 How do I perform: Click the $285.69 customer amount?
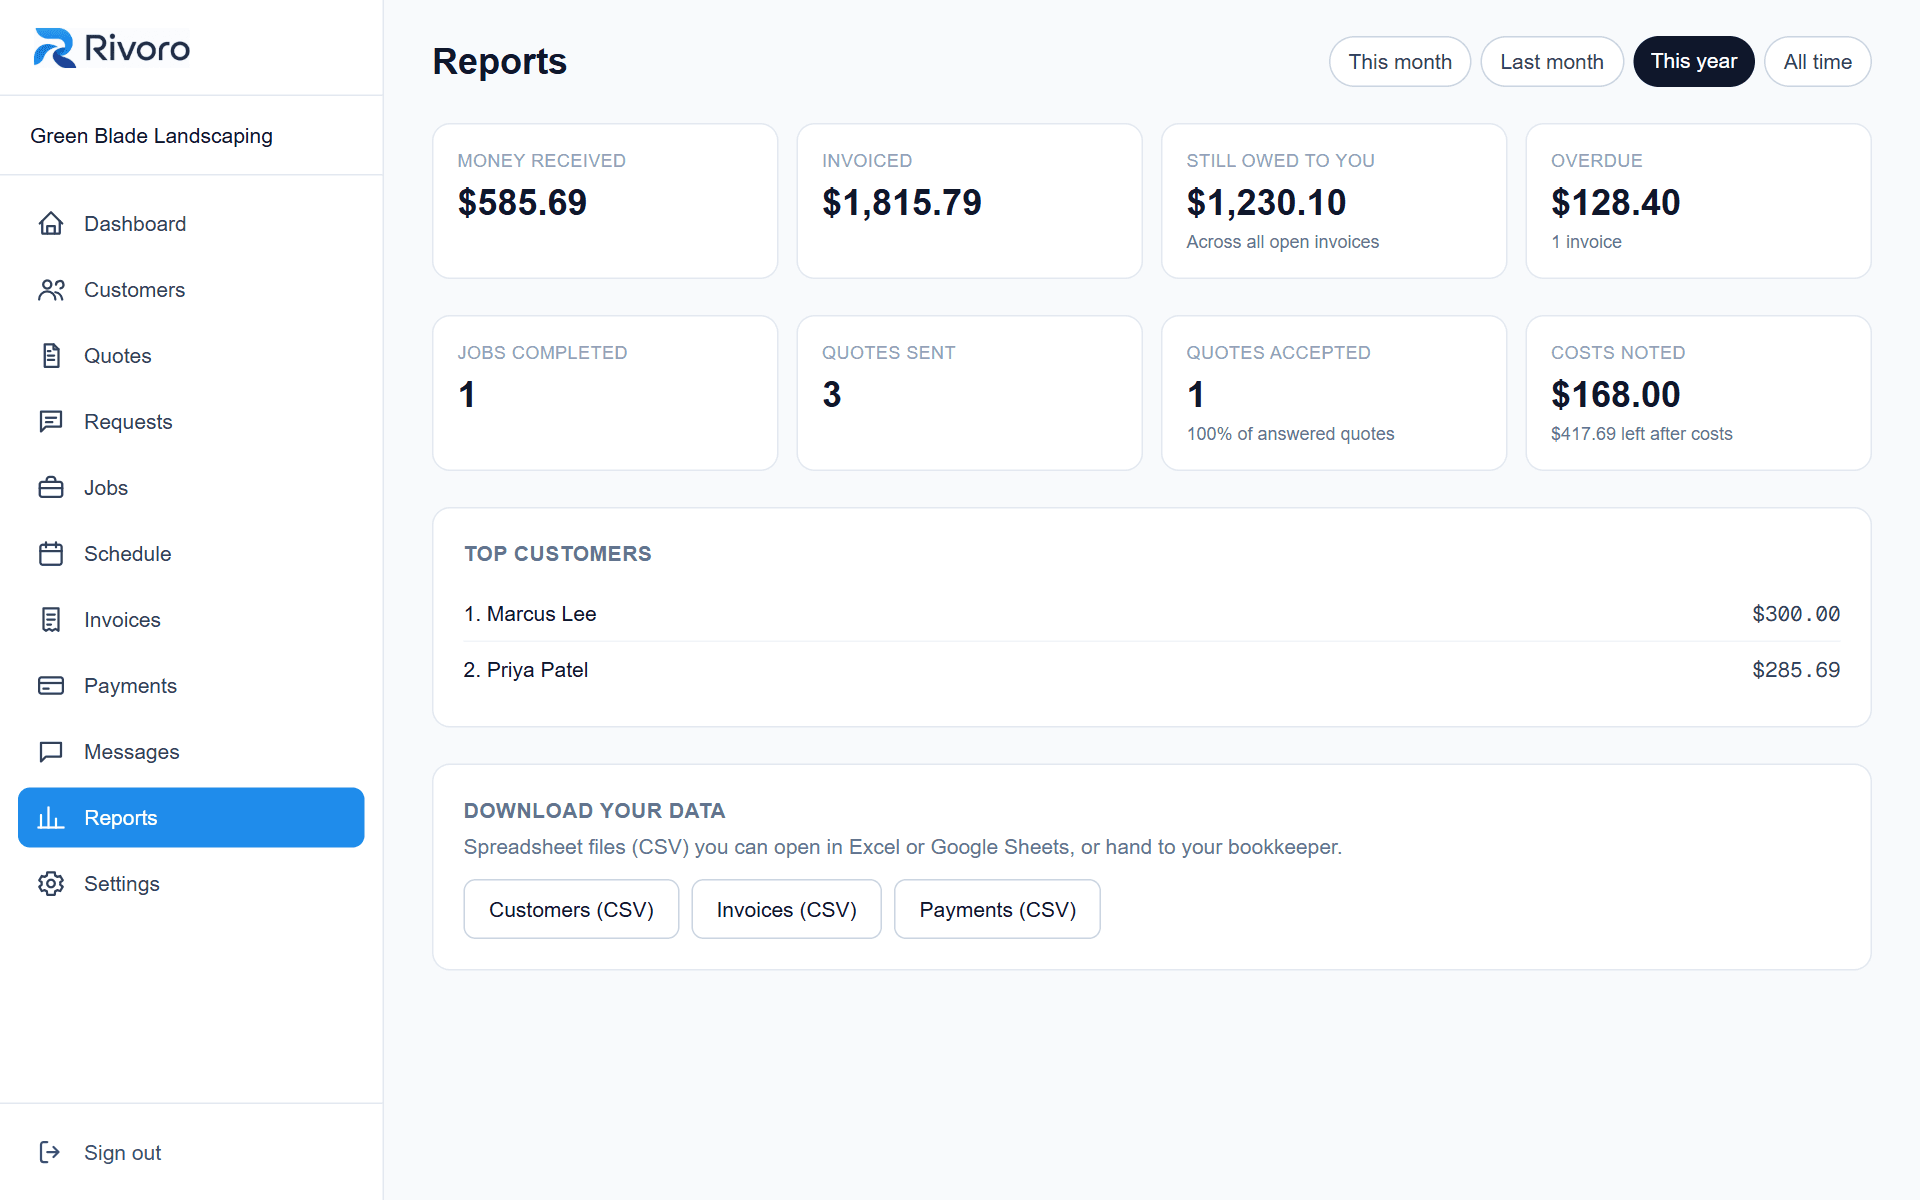tap(1796, 670)
